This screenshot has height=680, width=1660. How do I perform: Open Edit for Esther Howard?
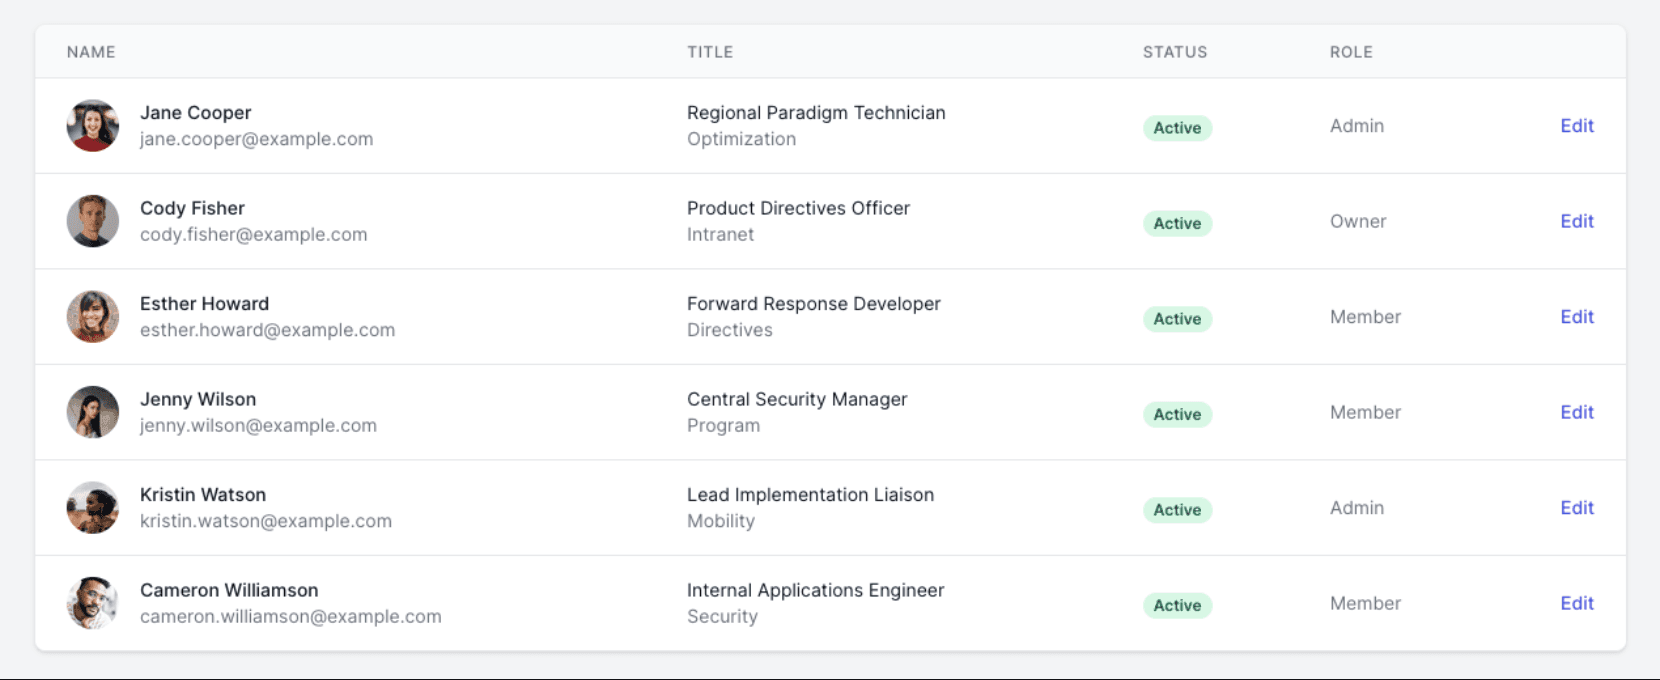1576,317
